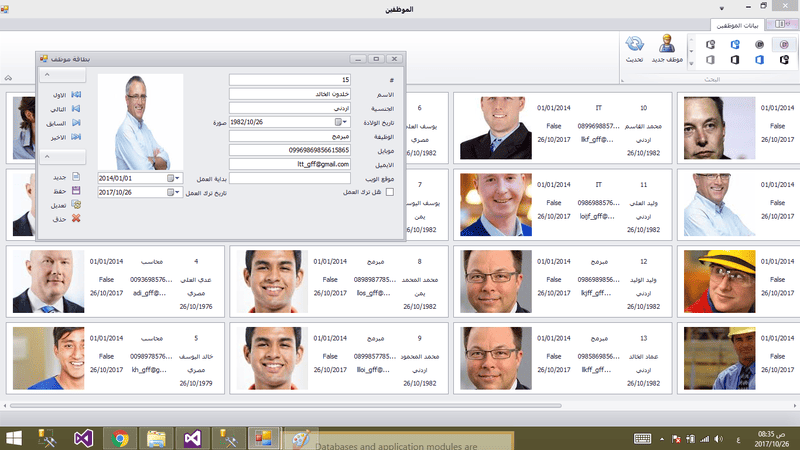Click the حذف delete label

pyautogui.click(x=60, y=219)
